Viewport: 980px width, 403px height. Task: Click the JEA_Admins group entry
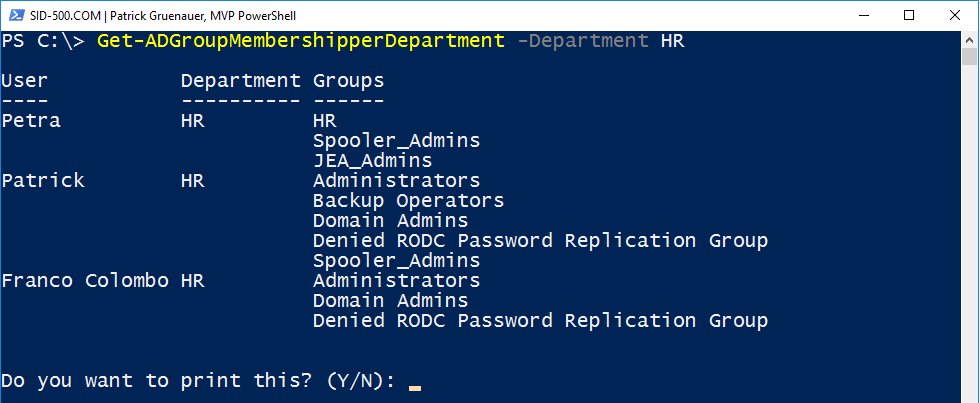click(x=372, y=161)
